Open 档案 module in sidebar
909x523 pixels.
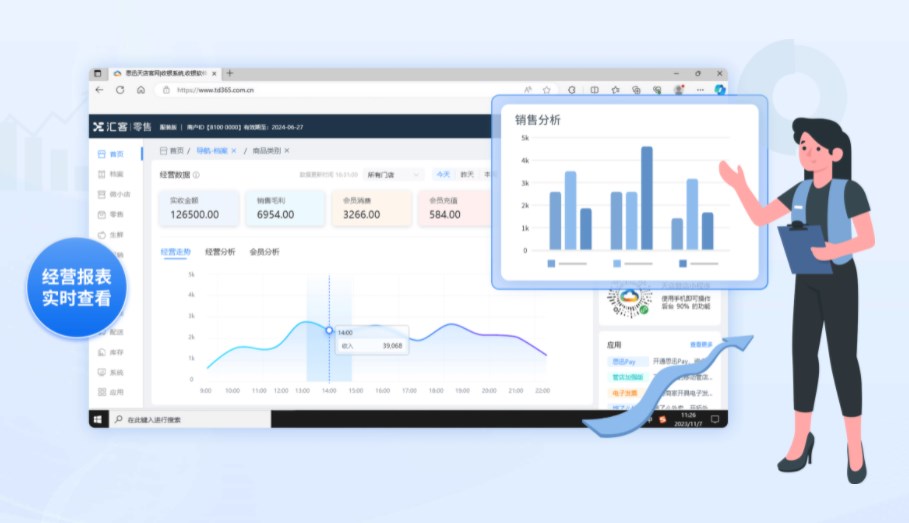click(x=111, y=174)
